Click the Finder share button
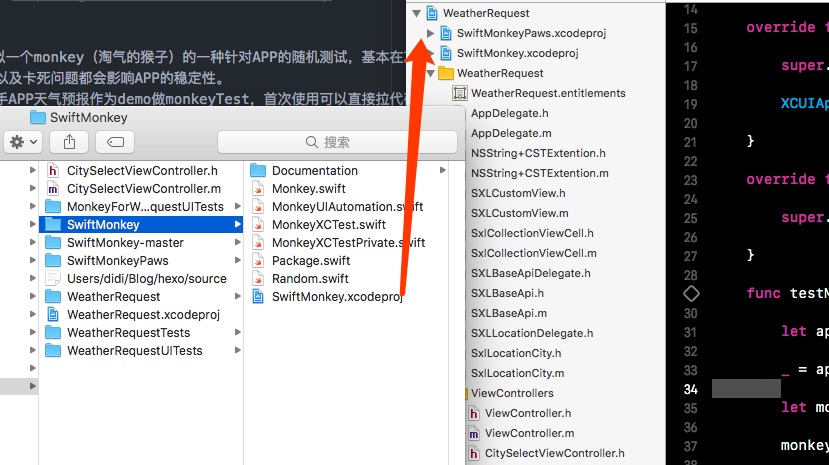829x465 pixels. click(x=69, y=142)
